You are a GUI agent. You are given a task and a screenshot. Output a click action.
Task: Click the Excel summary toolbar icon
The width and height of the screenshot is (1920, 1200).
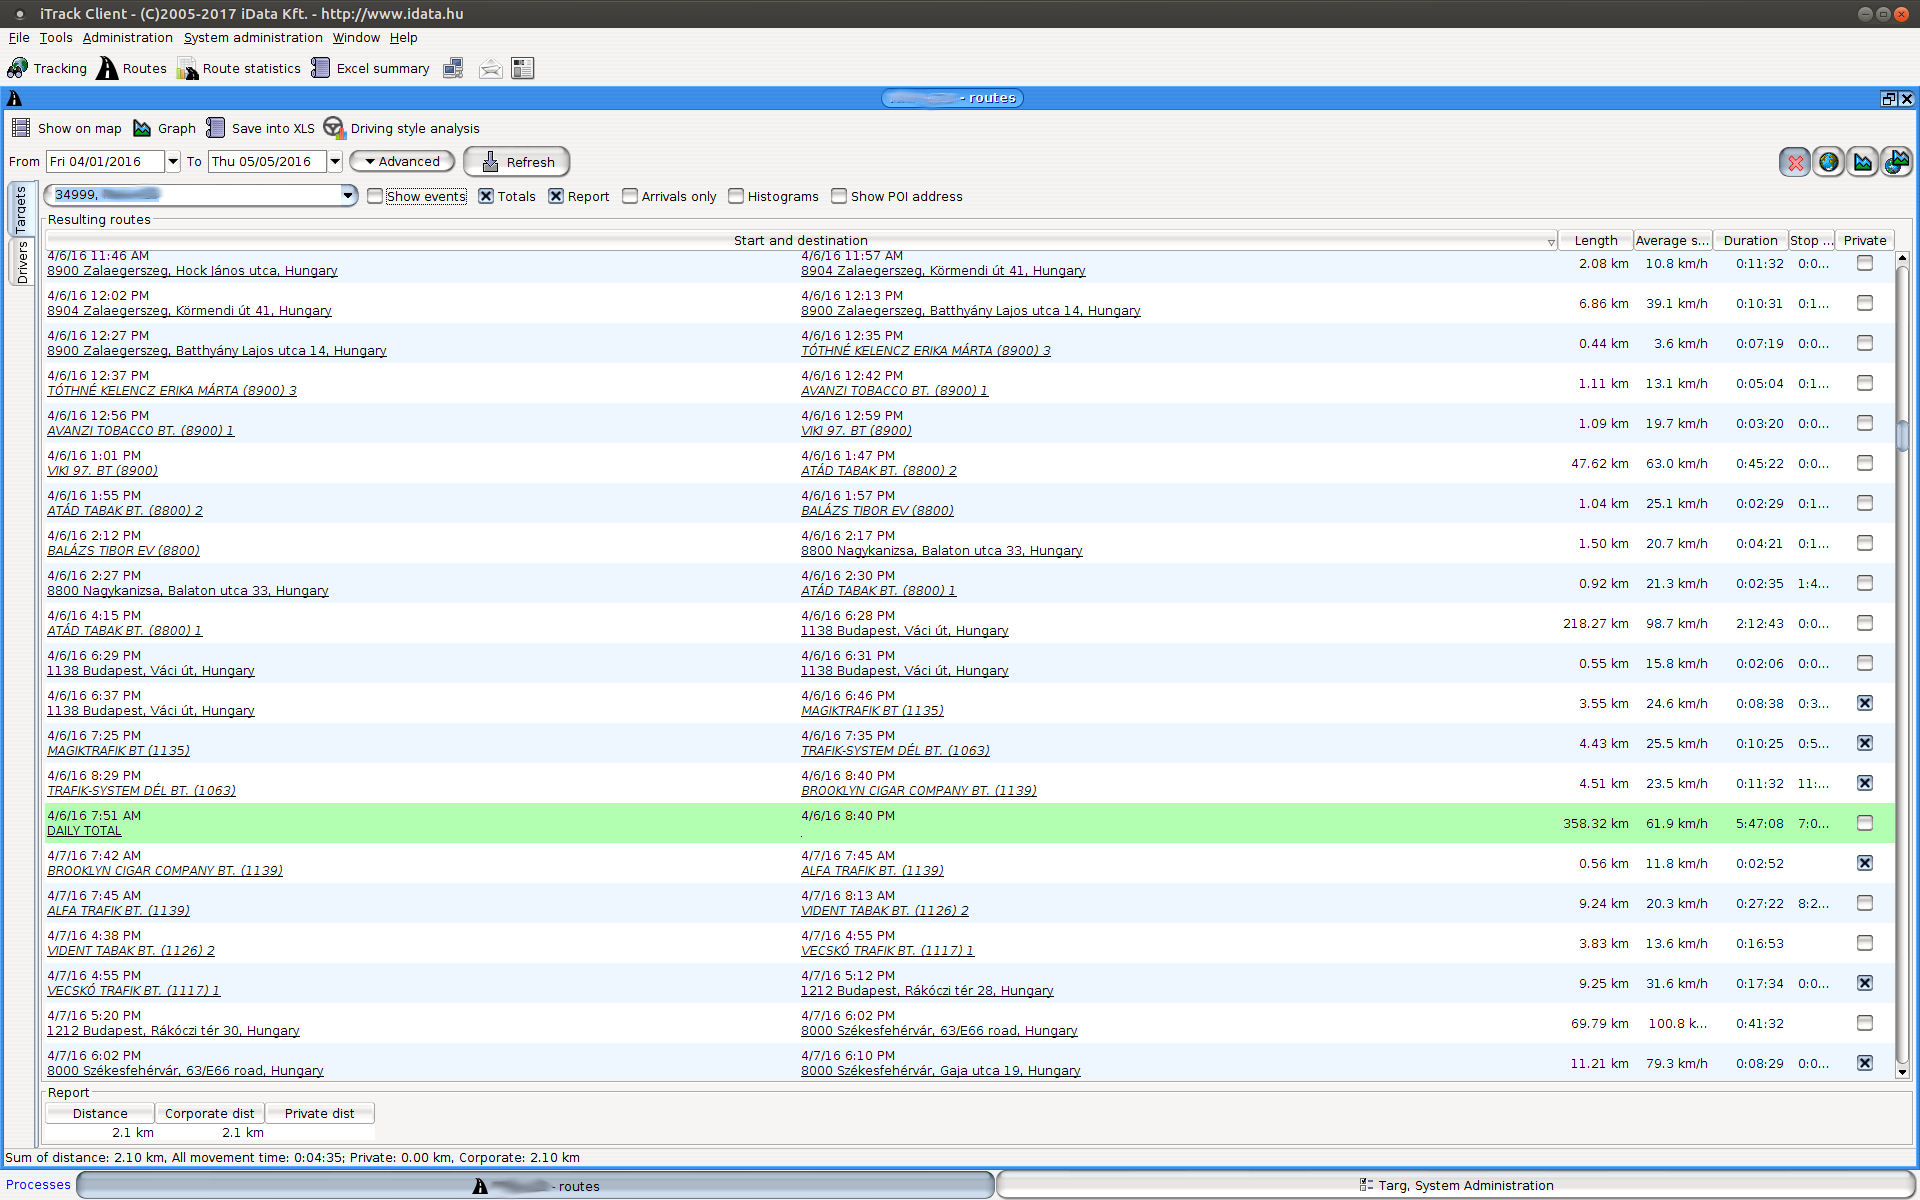pos(320,68)
